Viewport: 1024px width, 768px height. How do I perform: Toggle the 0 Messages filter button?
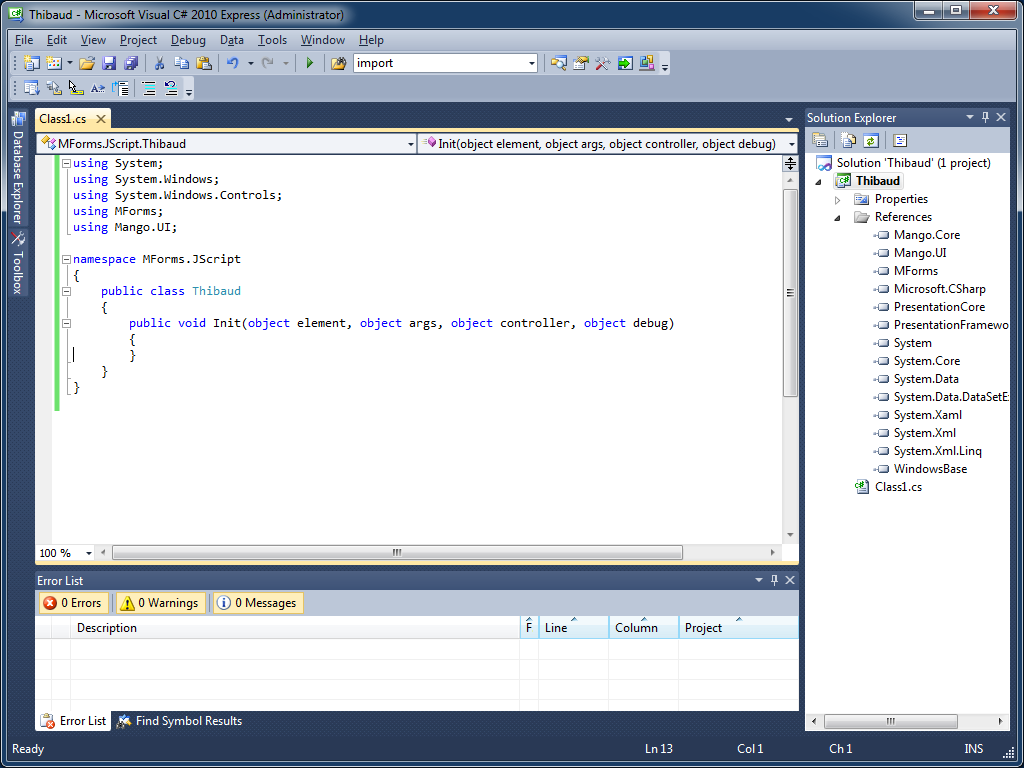point(257,603)
